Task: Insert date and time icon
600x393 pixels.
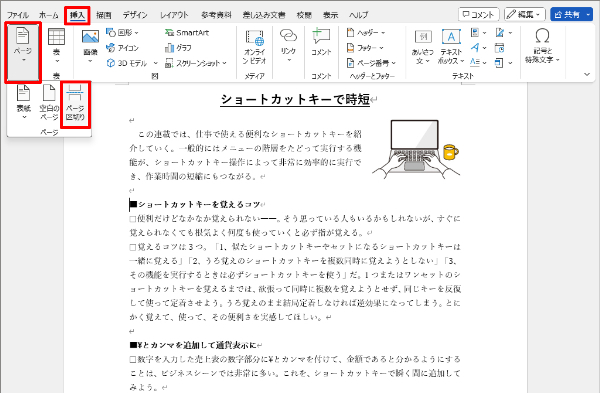Action: (x=499, y=48)
